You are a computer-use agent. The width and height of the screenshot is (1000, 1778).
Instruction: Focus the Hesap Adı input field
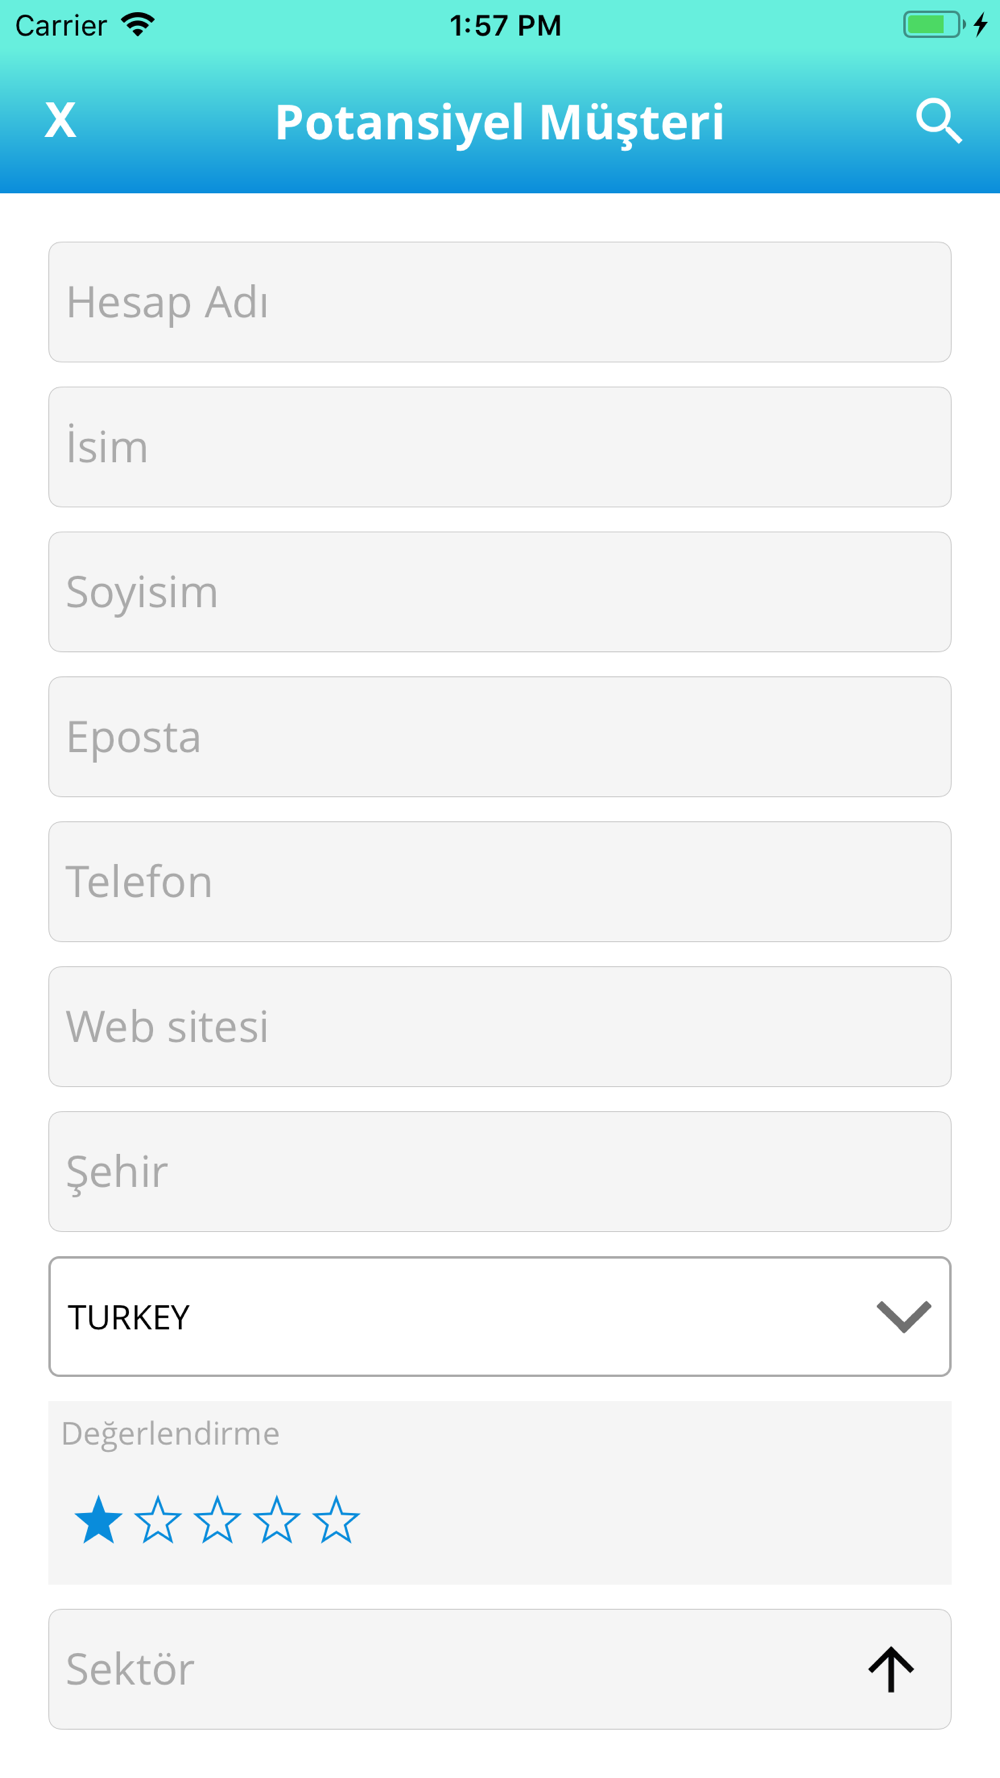500,302
